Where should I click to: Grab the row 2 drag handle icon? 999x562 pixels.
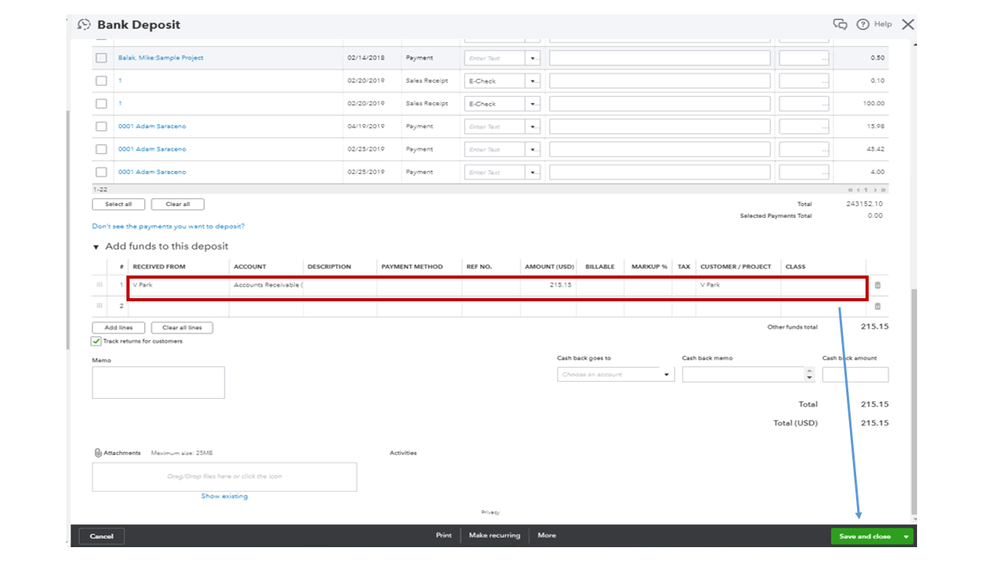coord(99,306)
